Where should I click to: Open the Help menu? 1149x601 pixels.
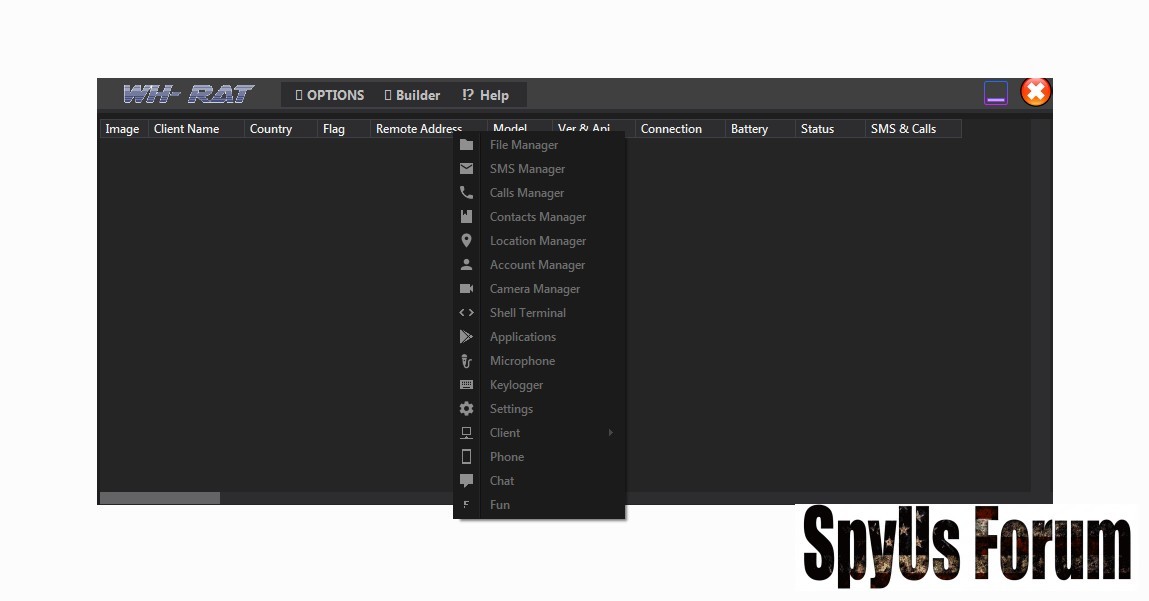click(485, 95)
